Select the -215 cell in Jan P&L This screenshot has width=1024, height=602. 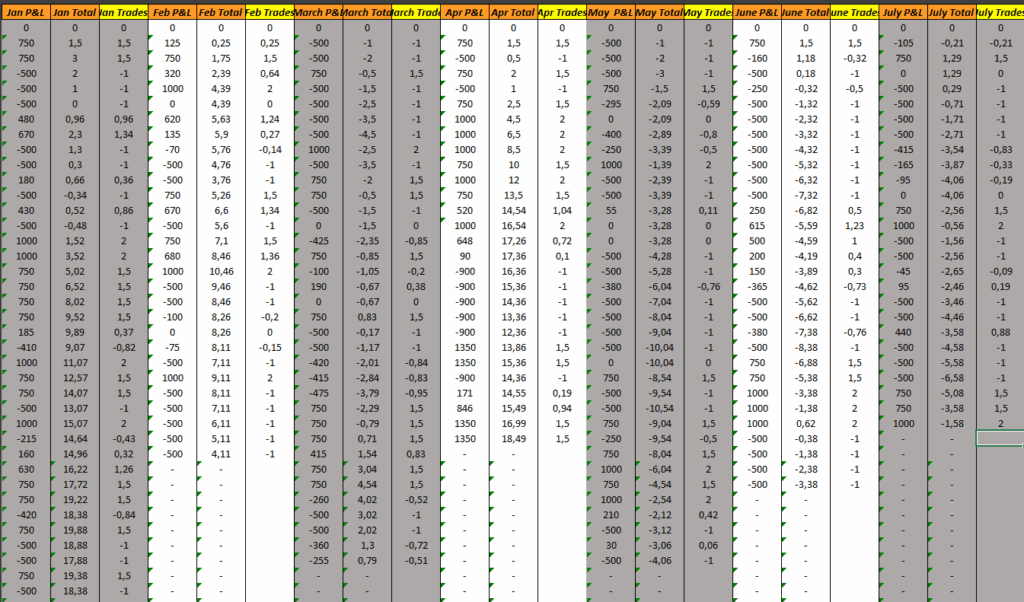tap(26, 439)
